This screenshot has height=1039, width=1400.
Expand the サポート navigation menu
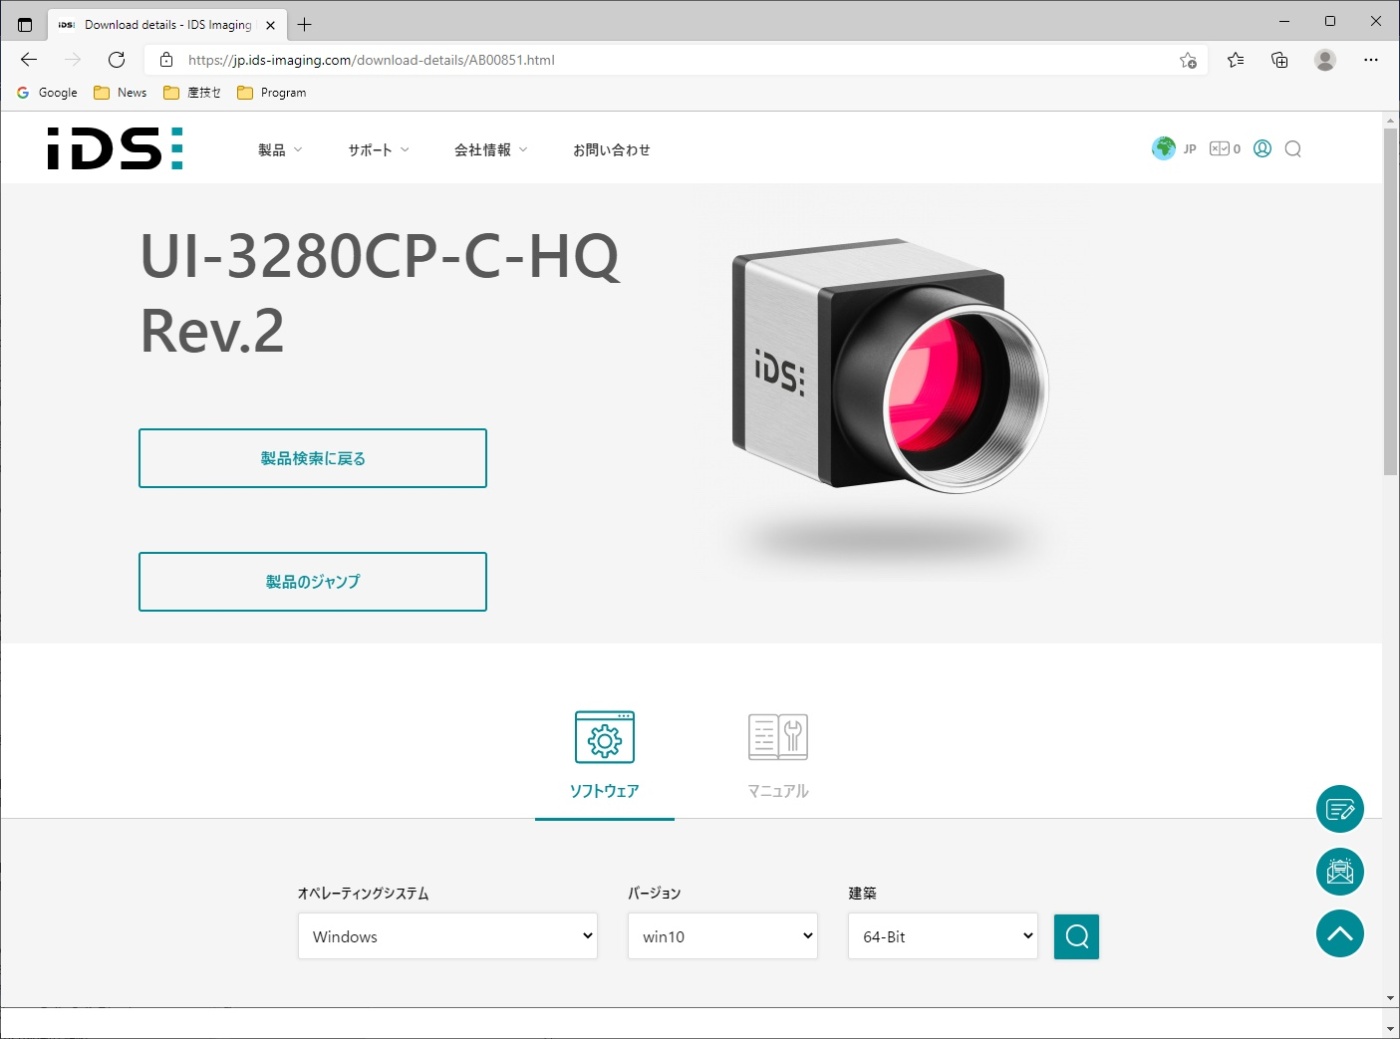378,150
